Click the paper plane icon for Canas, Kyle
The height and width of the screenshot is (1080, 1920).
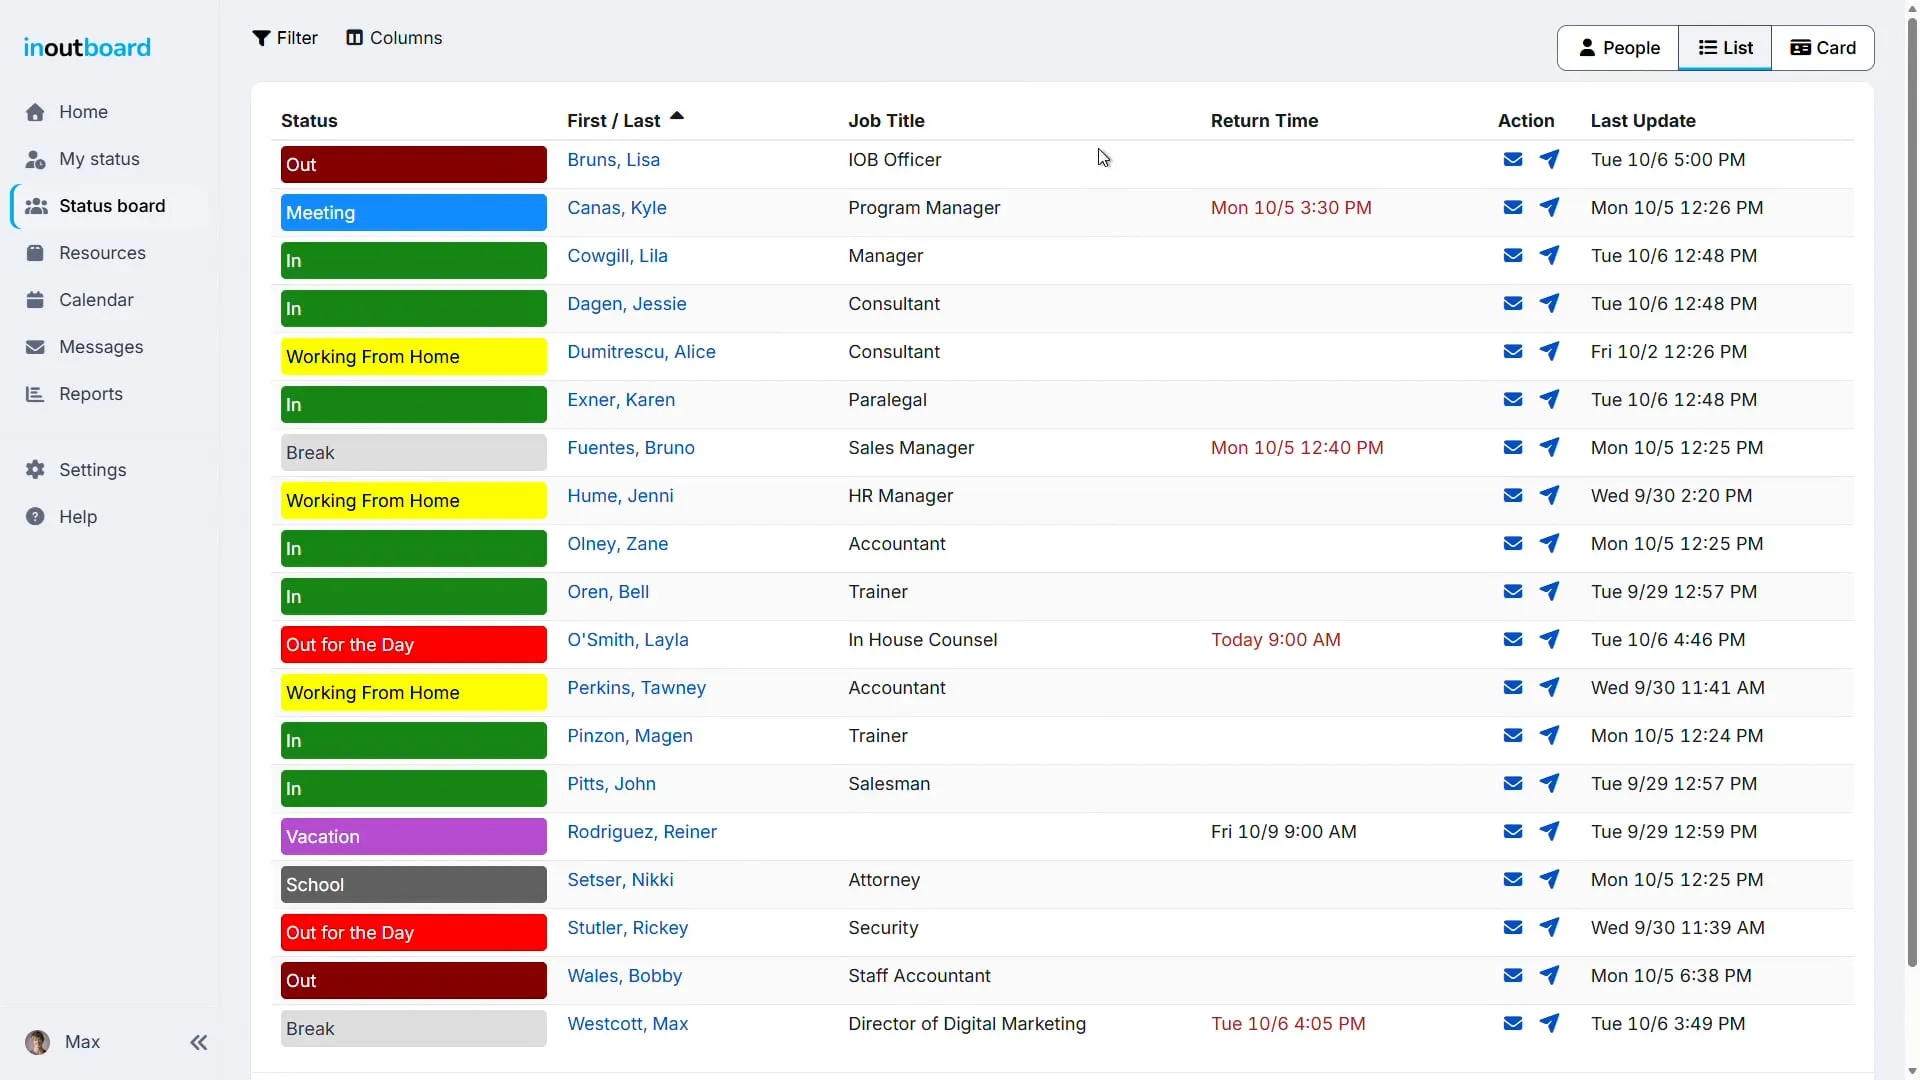tap(1549, 208)
